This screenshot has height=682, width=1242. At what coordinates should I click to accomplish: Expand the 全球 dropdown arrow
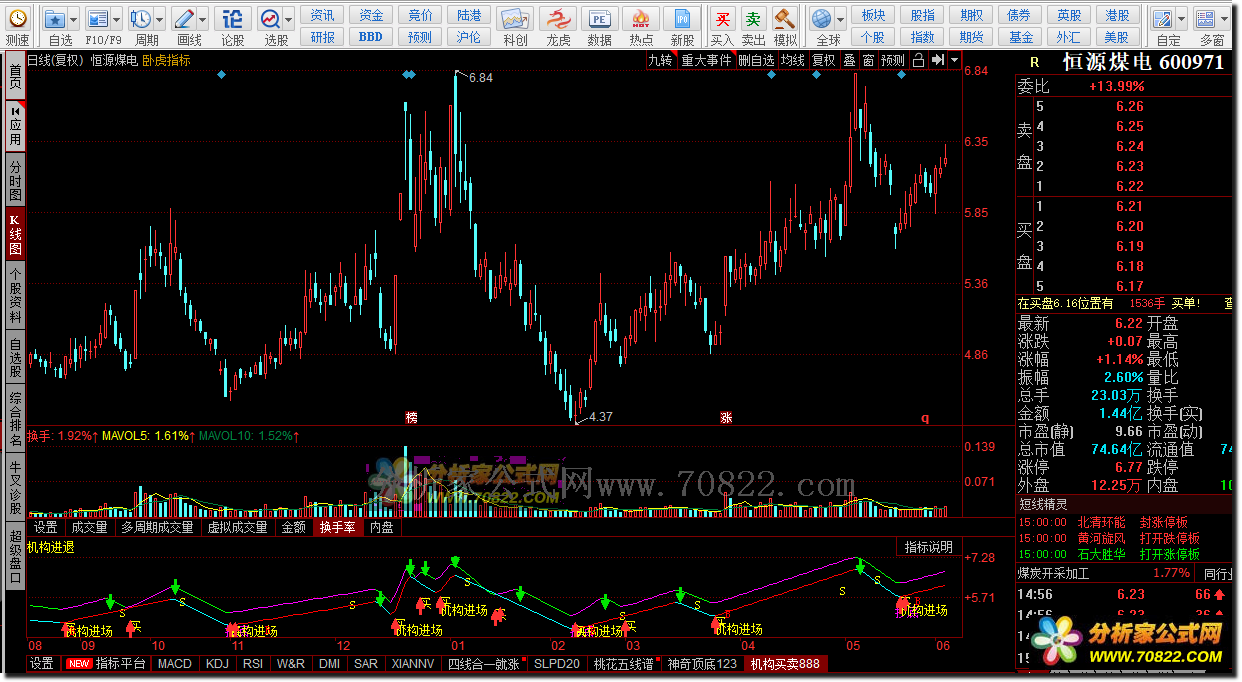840,19
